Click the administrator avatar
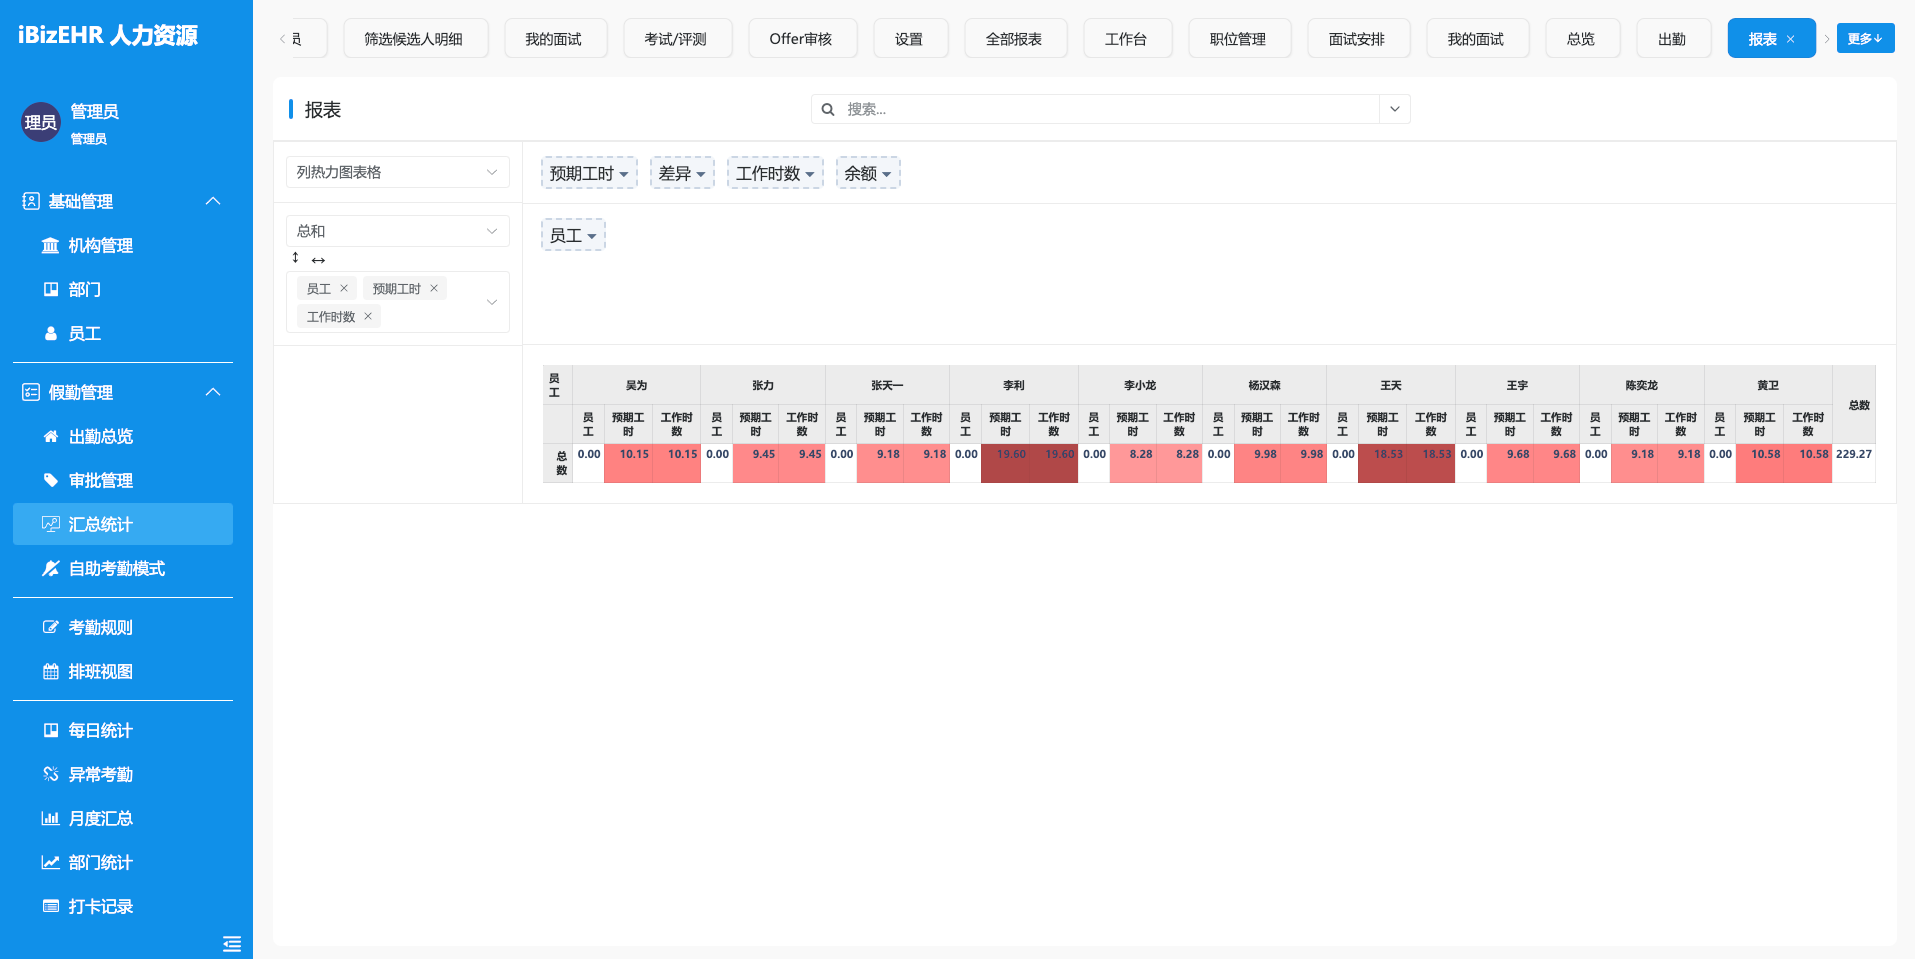This screenshot has height=959, width=1915. tap(41, 122)
